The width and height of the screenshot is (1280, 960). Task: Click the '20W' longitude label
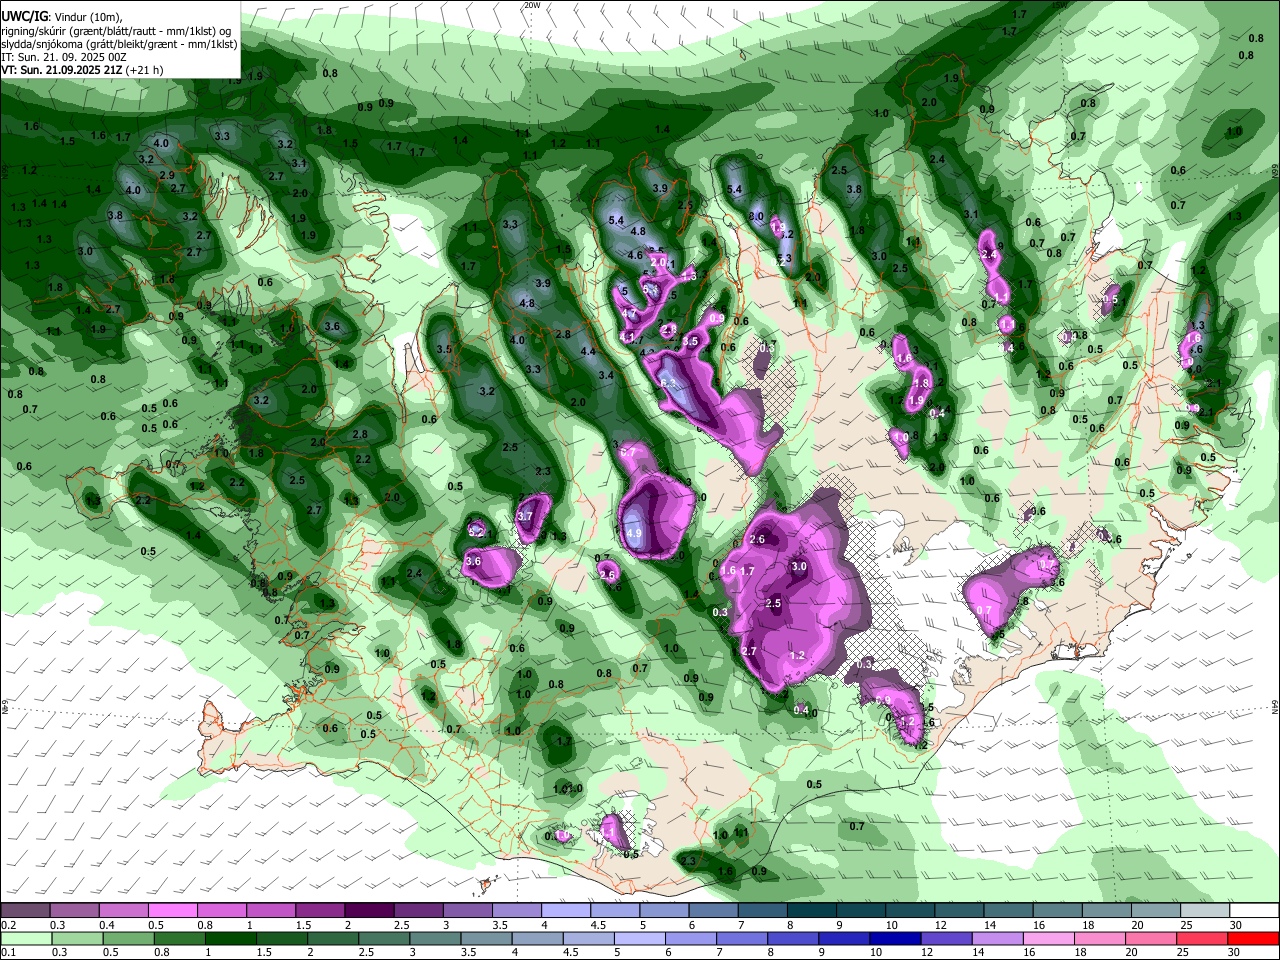pyautogui.click(x=532, y=5)
